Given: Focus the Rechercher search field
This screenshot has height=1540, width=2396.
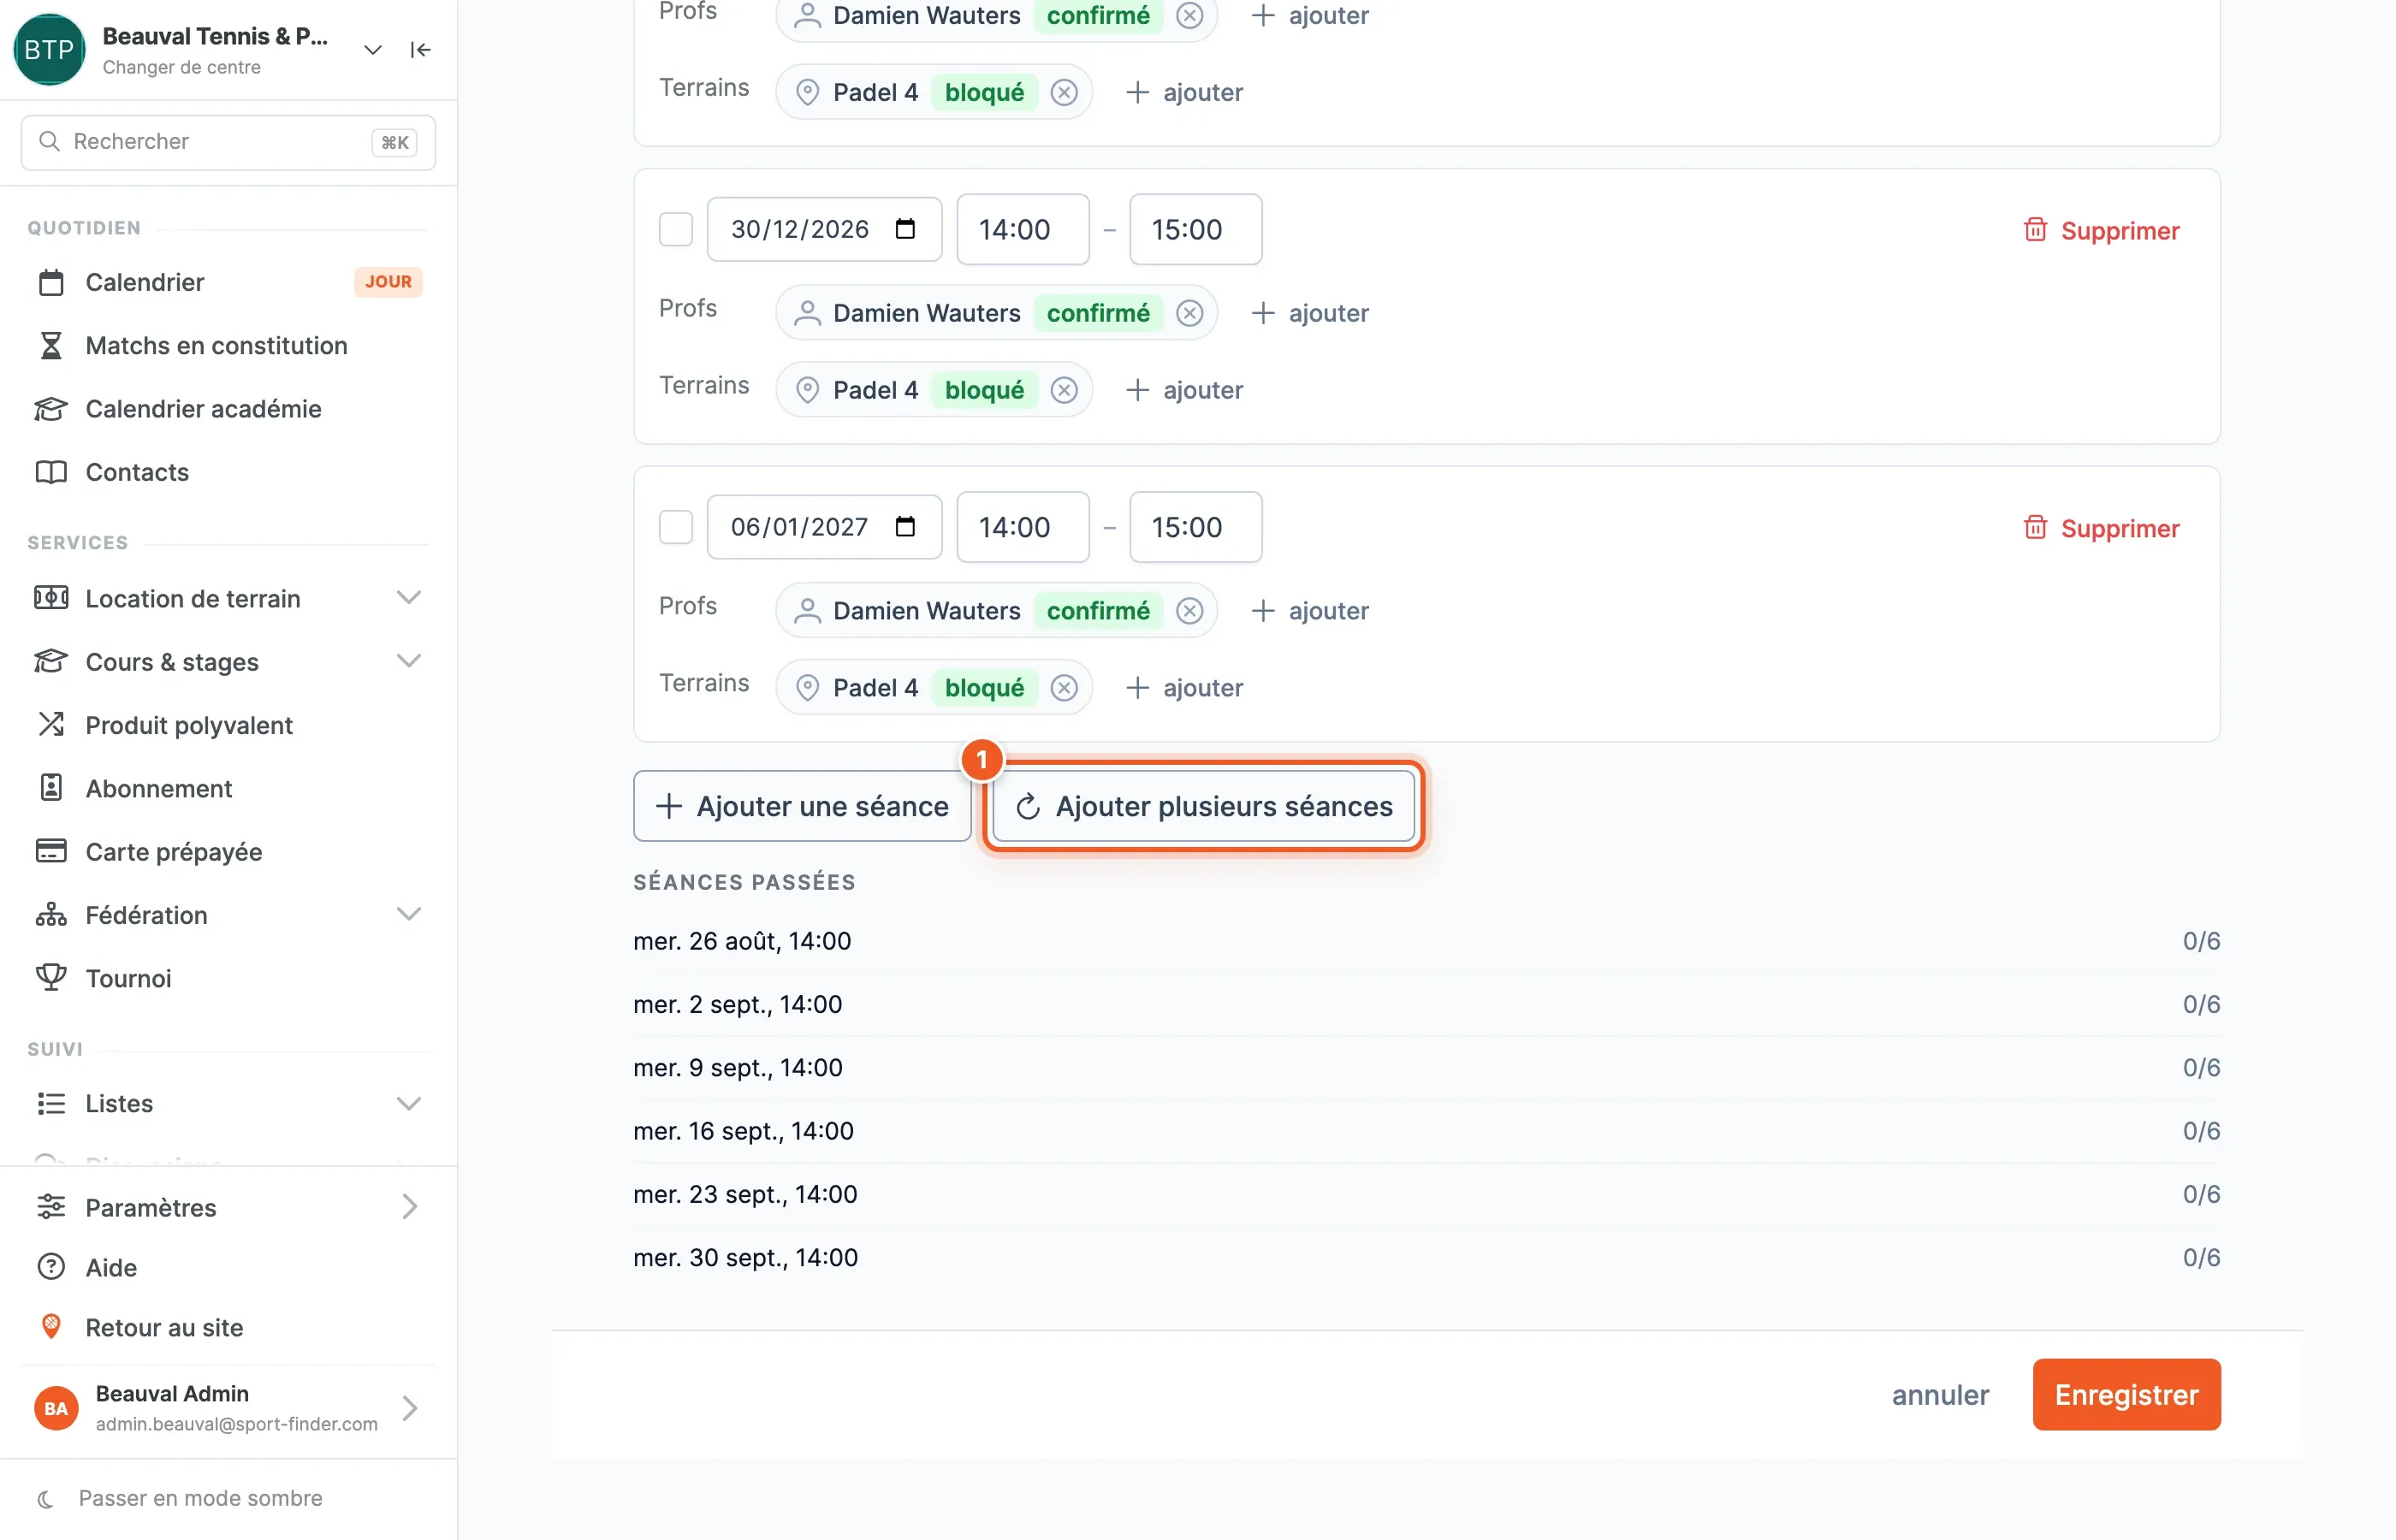Looking at the screenshot, I should (228, 142).
